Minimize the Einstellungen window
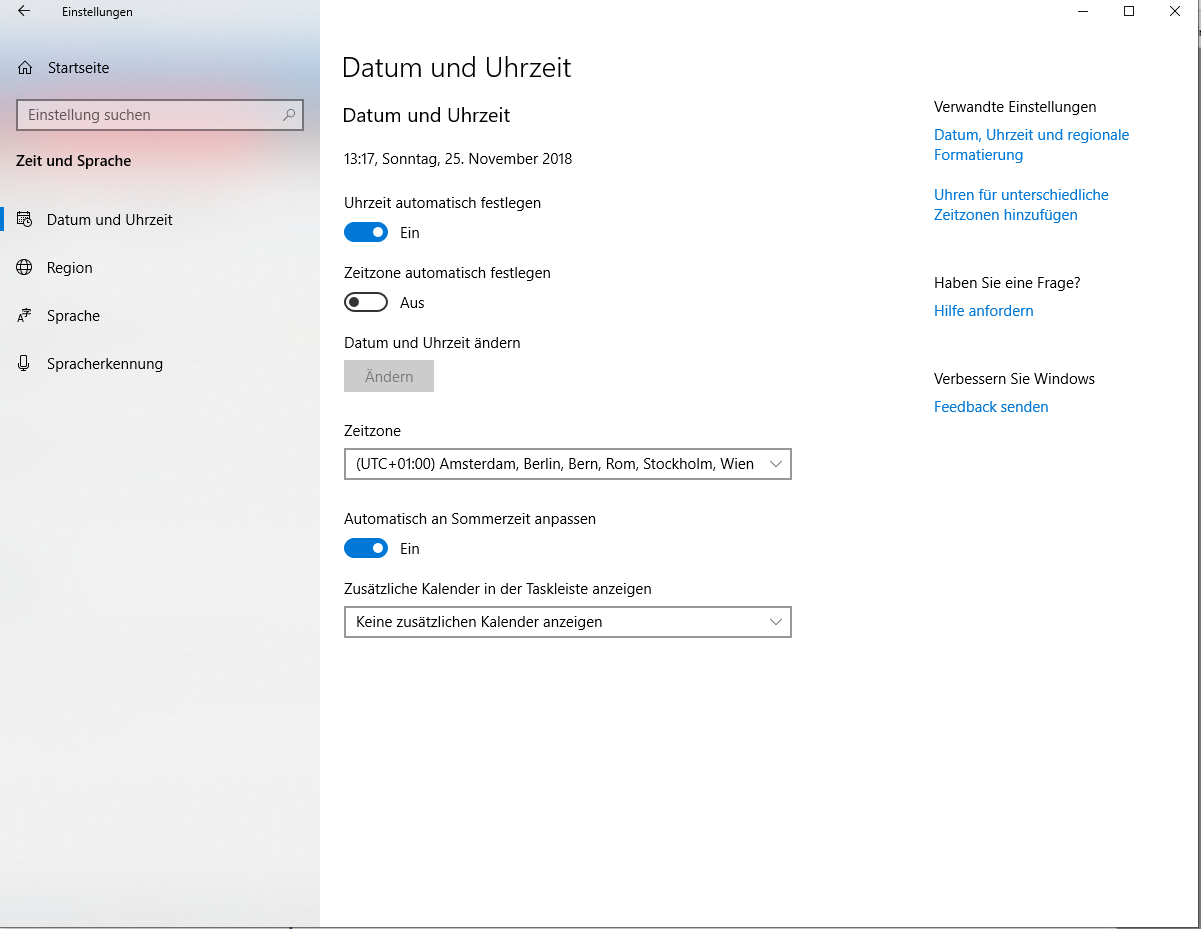 pyautogui.click(x=1083, y=12)
